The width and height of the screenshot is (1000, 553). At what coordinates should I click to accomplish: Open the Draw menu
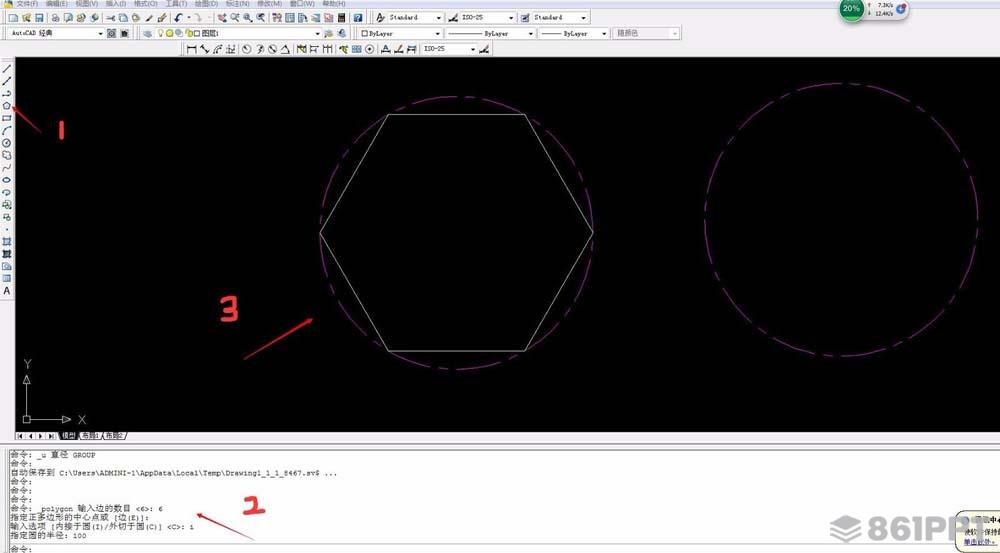pos(206,4)
